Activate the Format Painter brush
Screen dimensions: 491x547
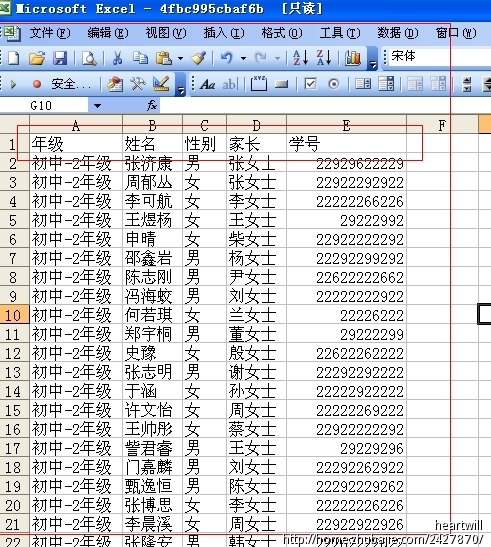point(198,58)
